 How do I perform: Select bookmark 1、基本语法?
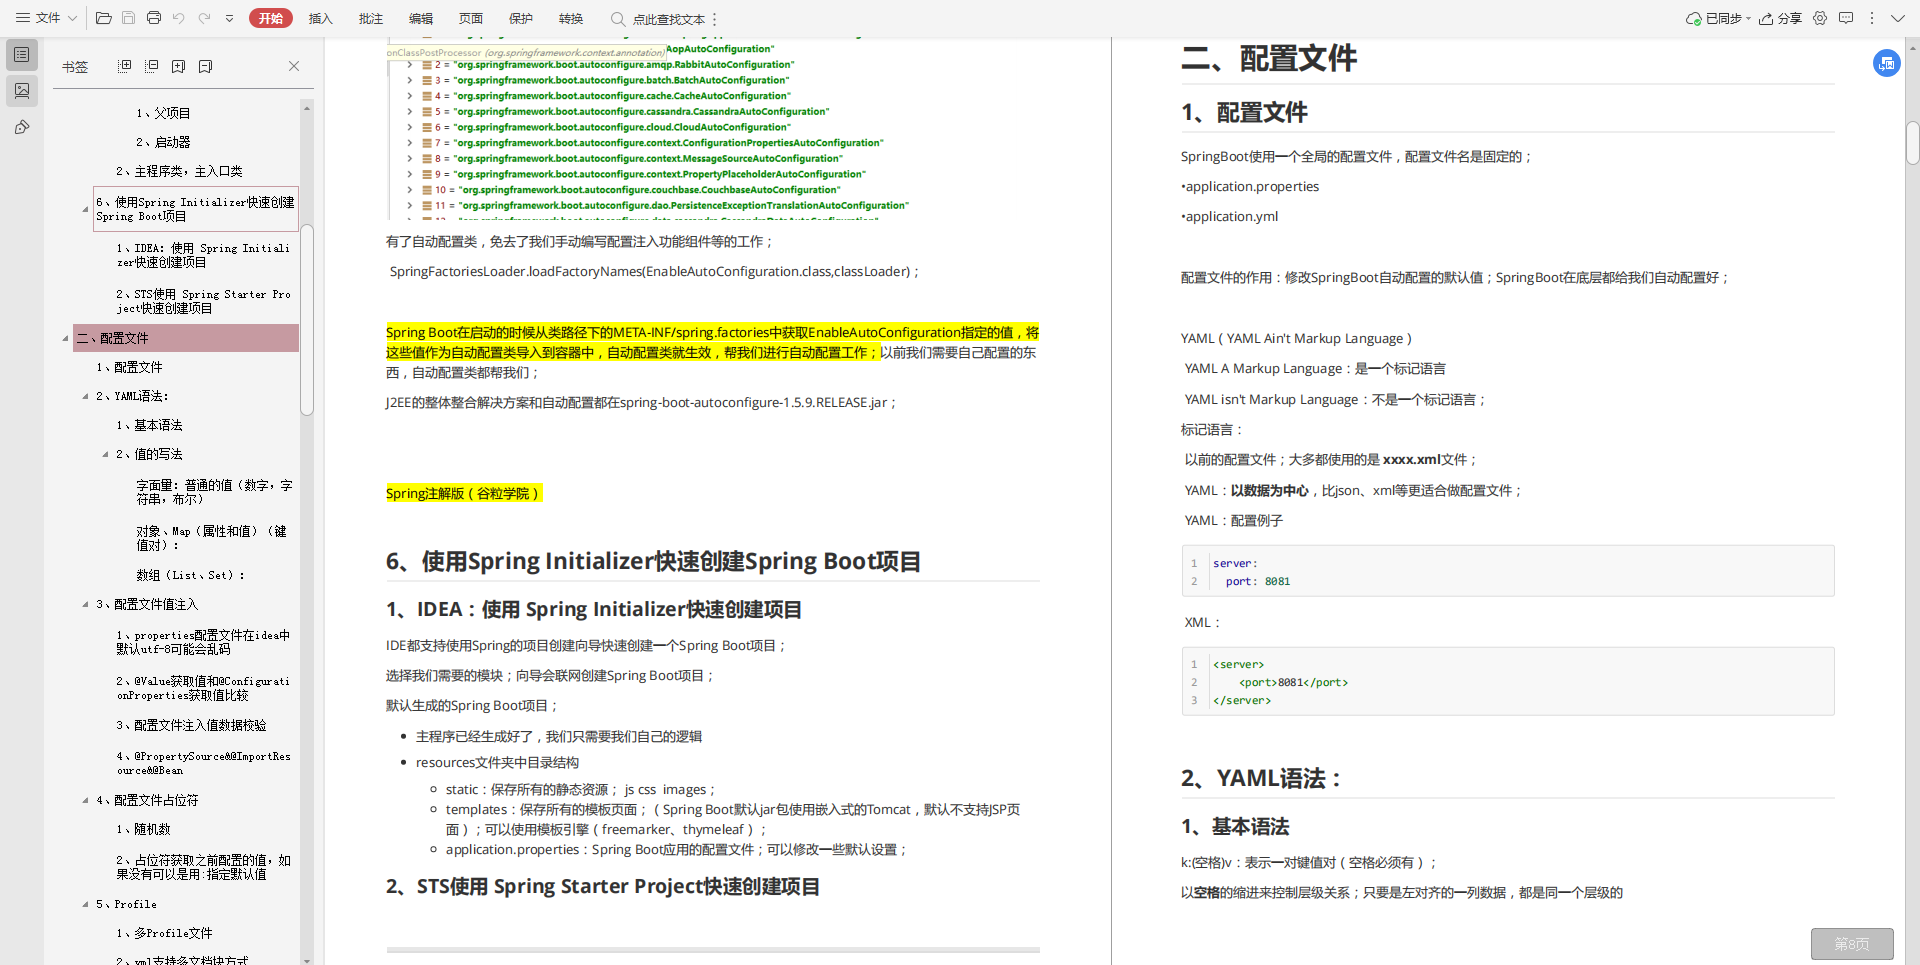149,425
